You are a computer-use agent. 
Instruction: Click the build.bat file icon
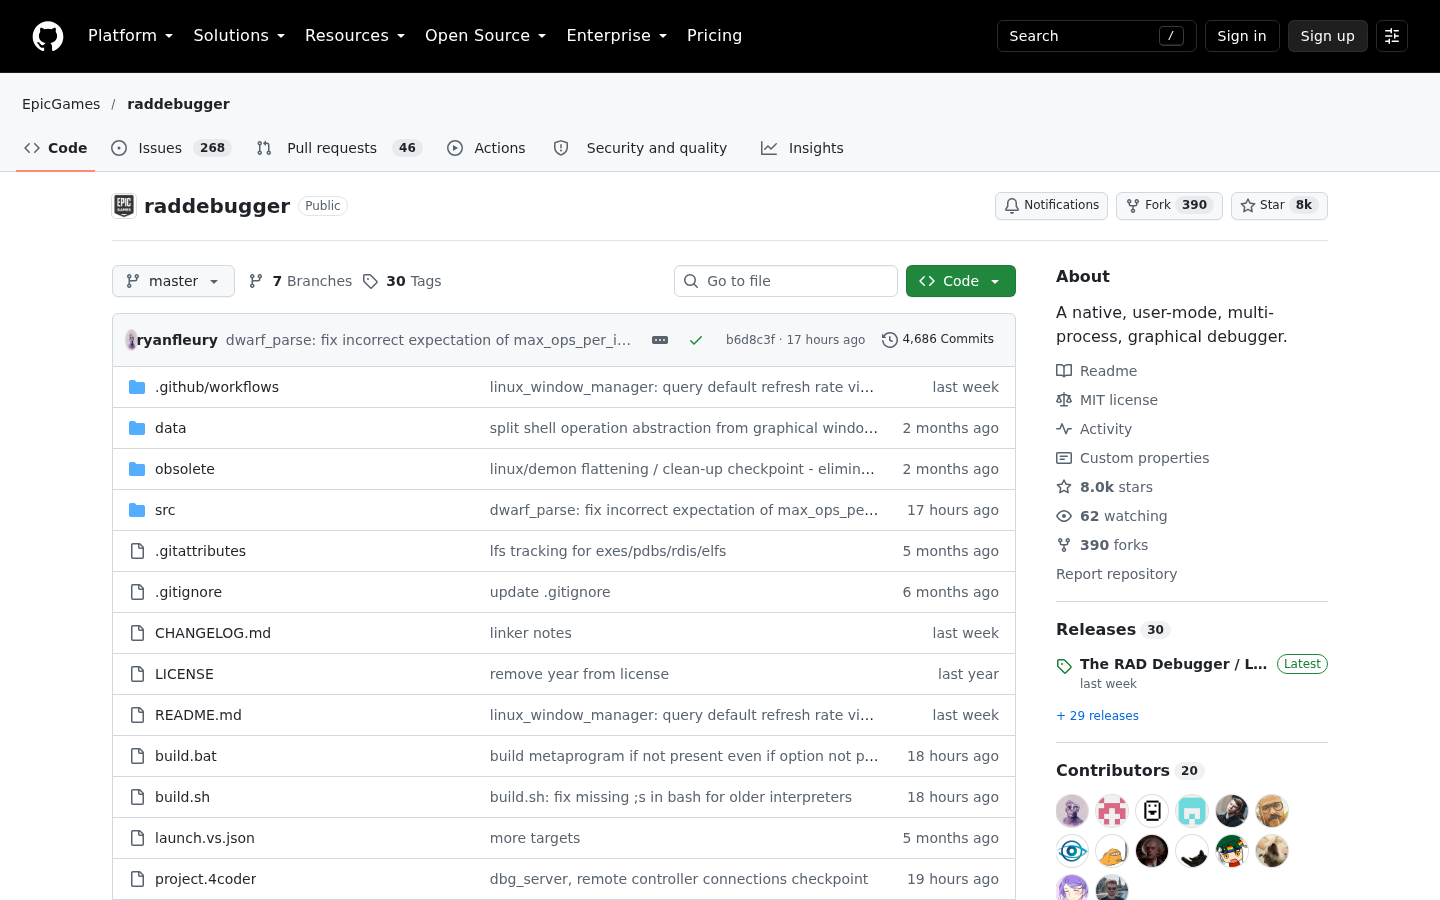pyautogui.click(x=137, y=756)
